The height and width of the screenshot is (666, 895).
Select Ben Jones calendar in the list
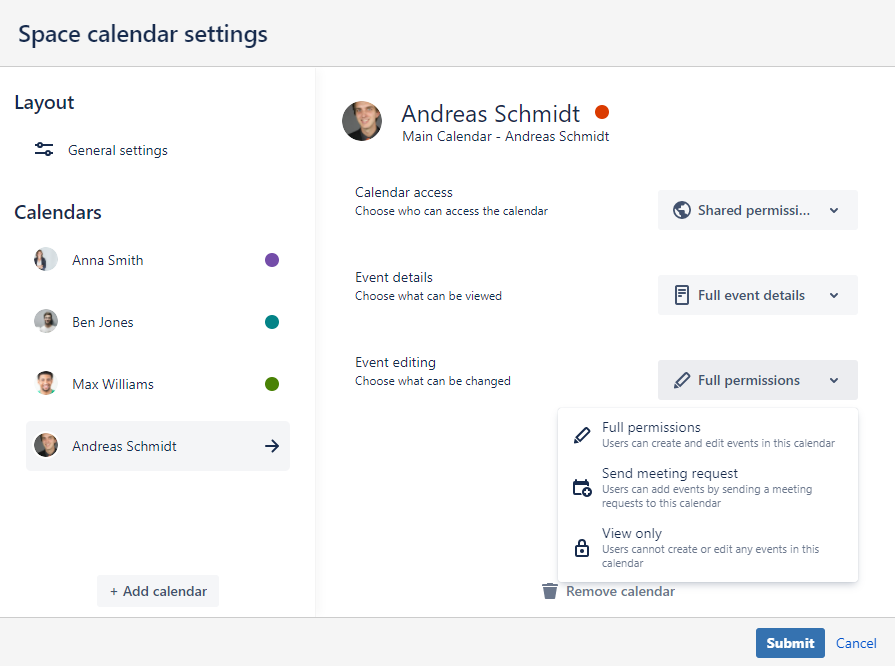click(103, 322)
